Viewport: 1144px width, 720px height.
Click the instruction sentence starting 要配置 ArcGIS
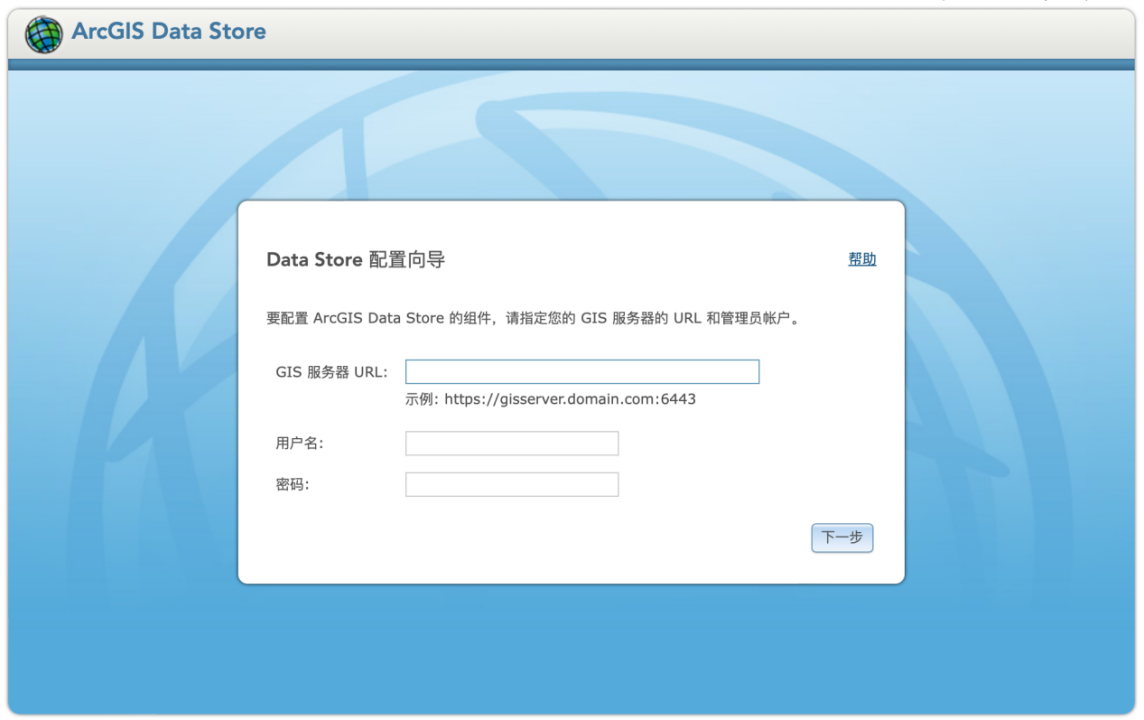click(533, 318)
